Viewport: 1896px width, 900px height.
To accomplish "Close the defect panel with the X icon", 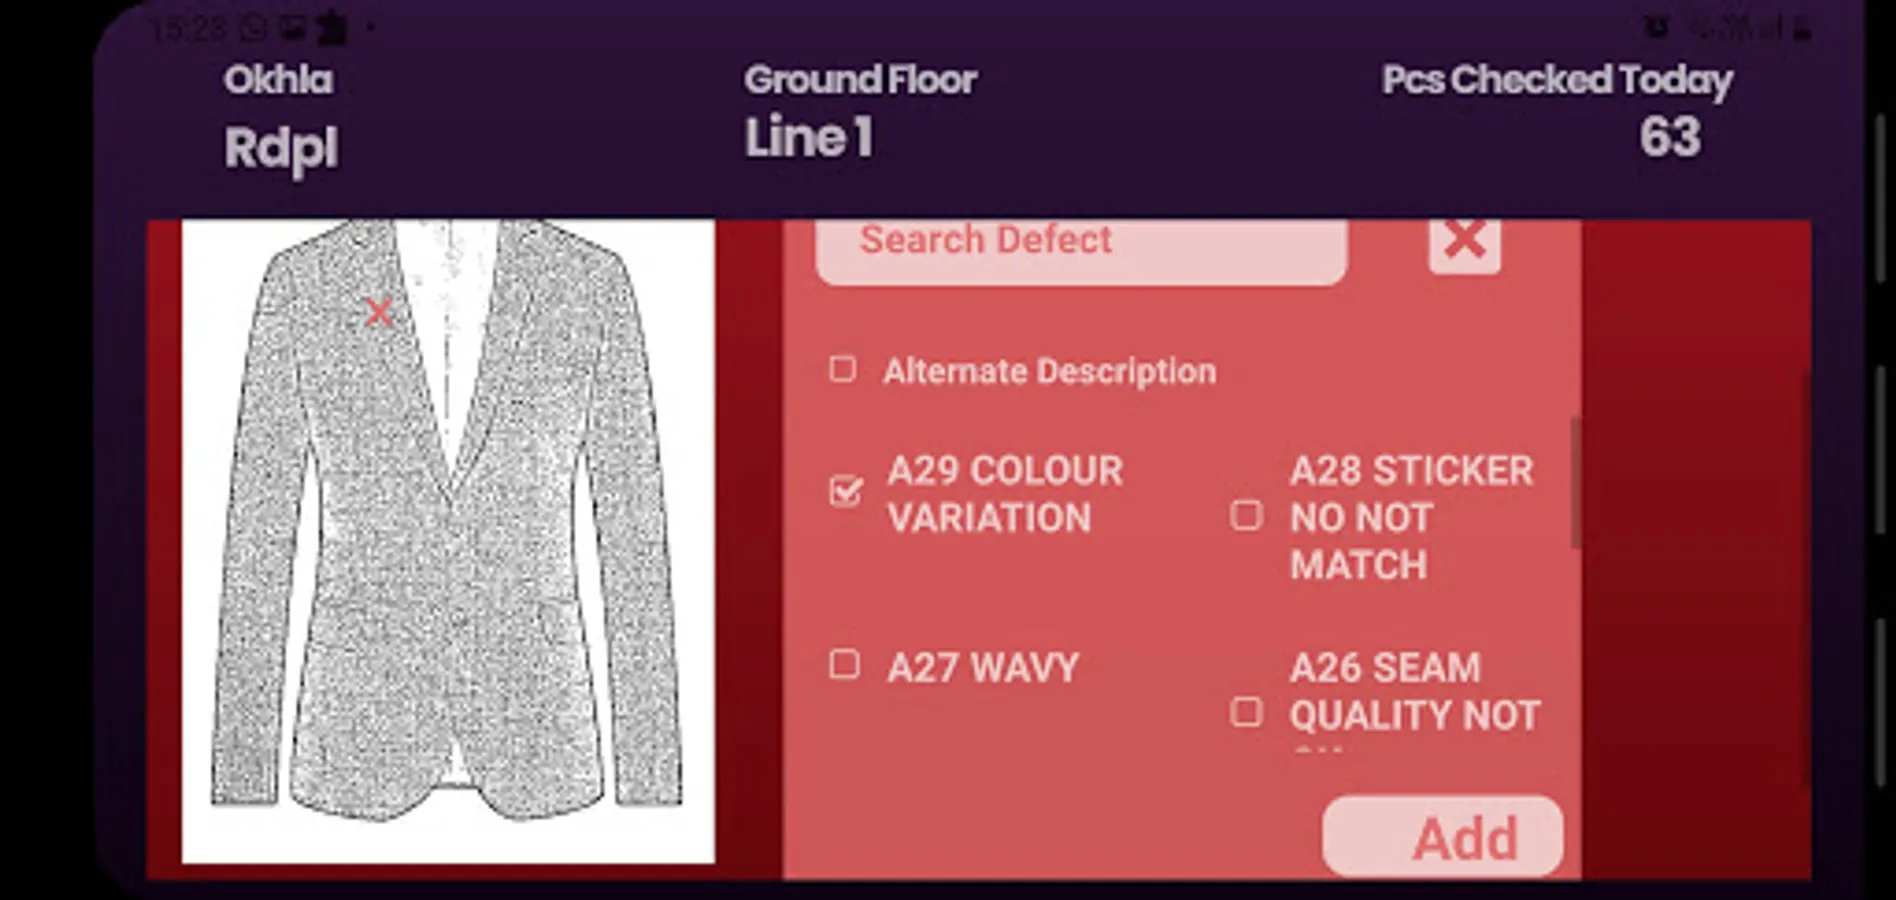I will pos(1464,241).
